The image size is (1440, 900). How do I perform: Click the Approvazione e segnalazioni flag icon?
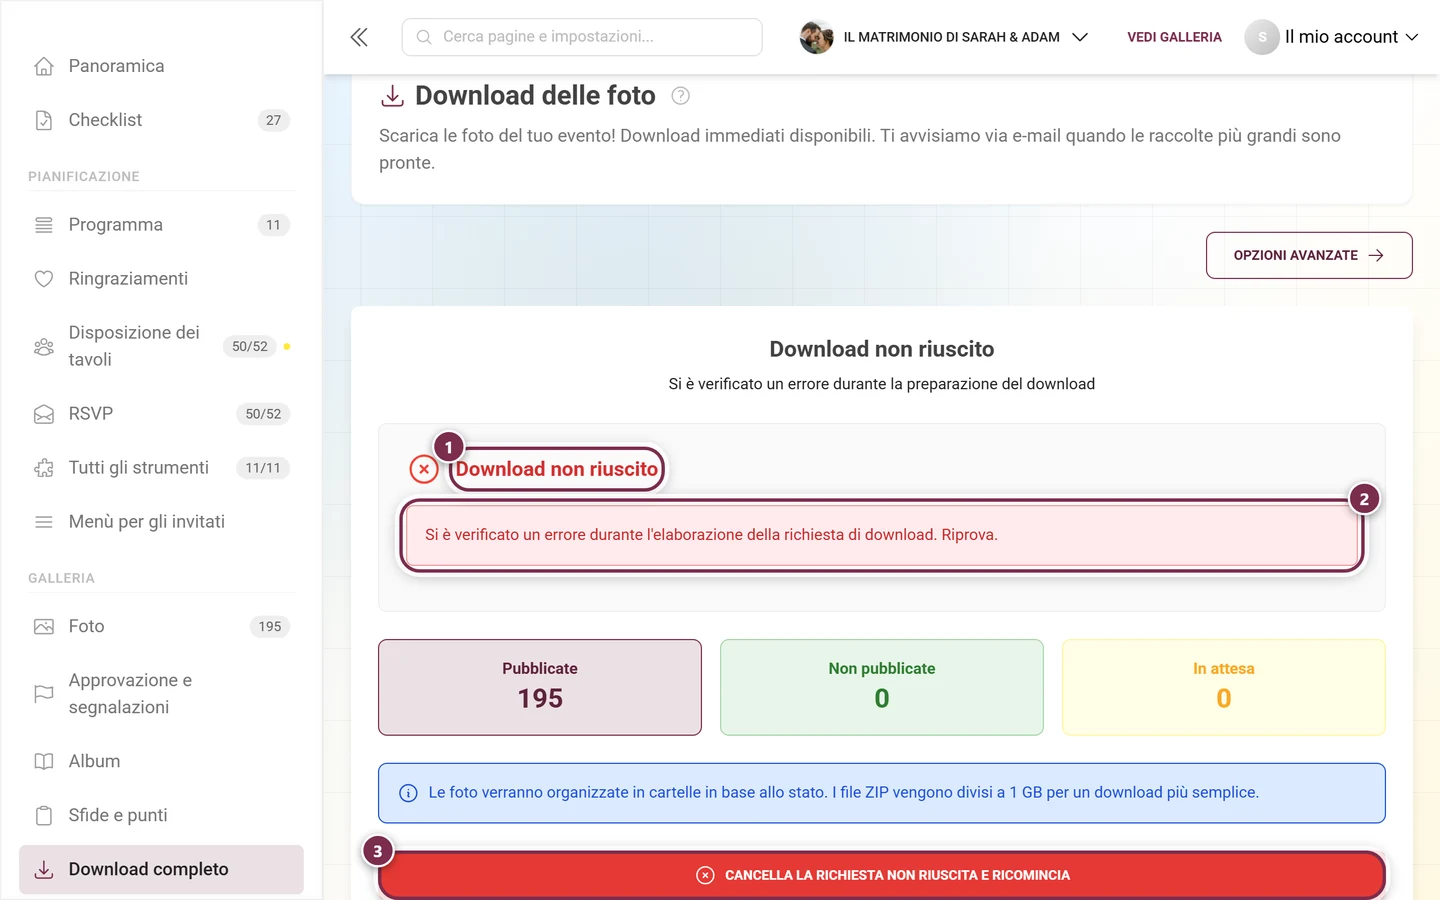click(44, 693)
